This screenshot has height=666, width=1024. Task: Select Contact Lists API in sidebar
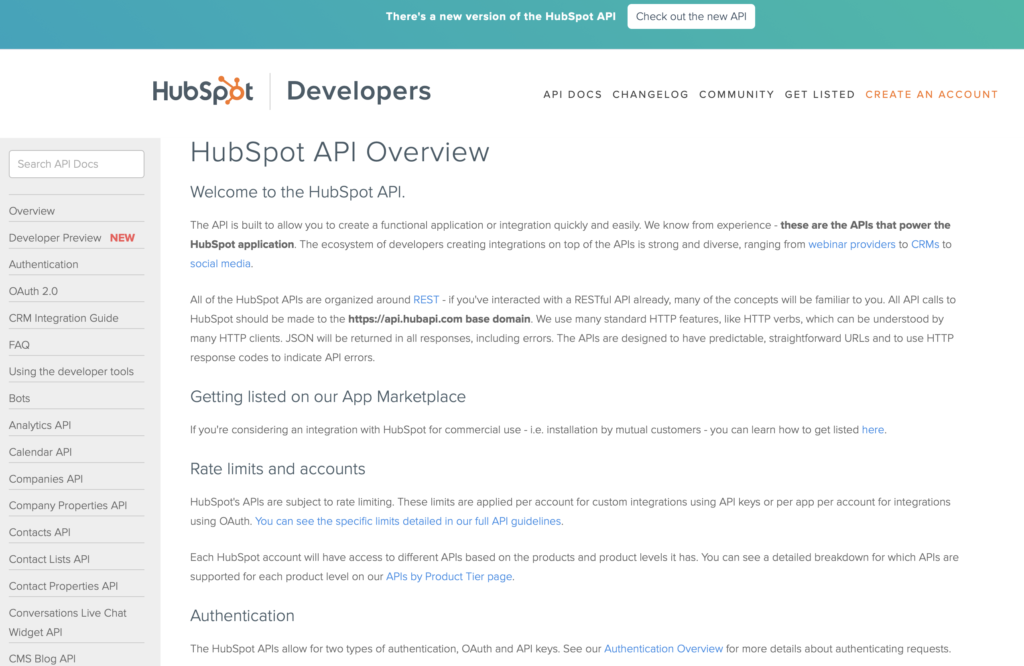click(50, 559)
